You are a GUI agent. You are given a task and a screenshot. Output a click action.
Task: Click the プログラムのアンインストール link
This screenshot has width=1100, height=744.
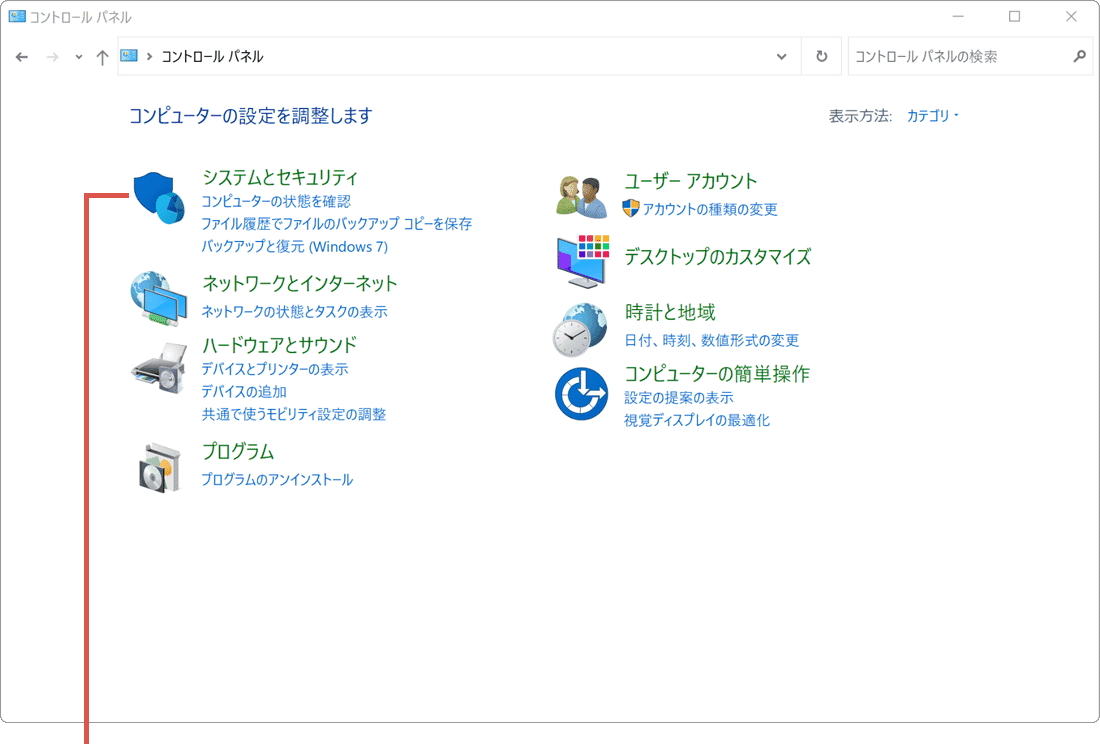click(x=277, y=479)
